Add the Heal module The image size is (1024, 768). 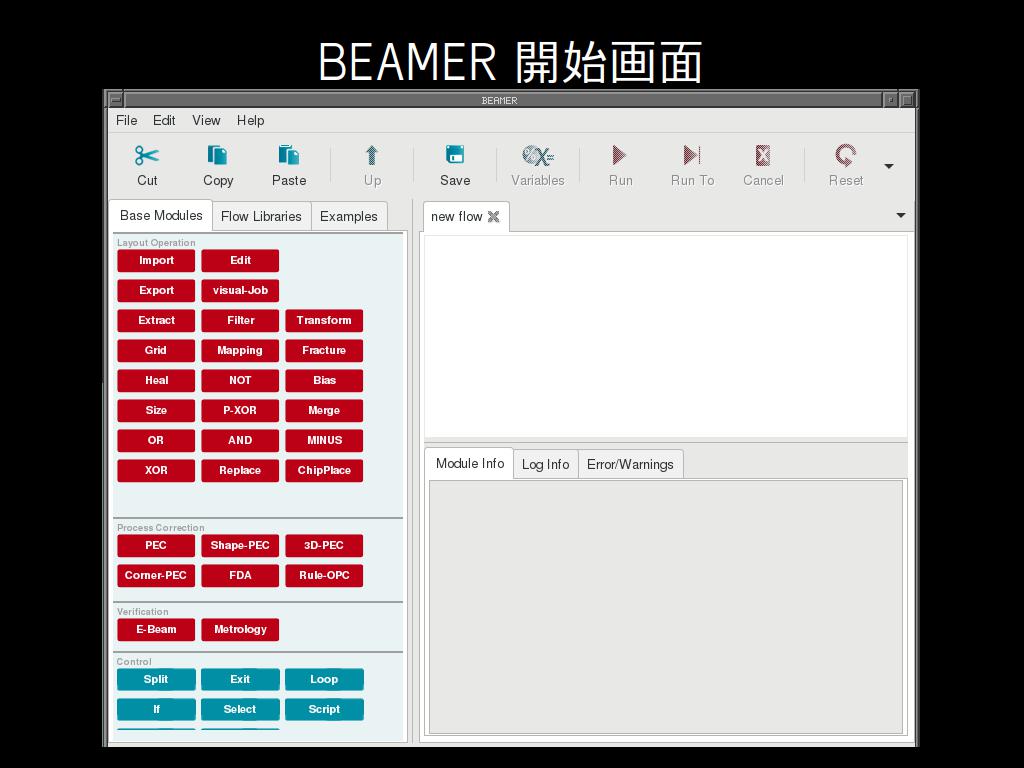coord(156,381)
